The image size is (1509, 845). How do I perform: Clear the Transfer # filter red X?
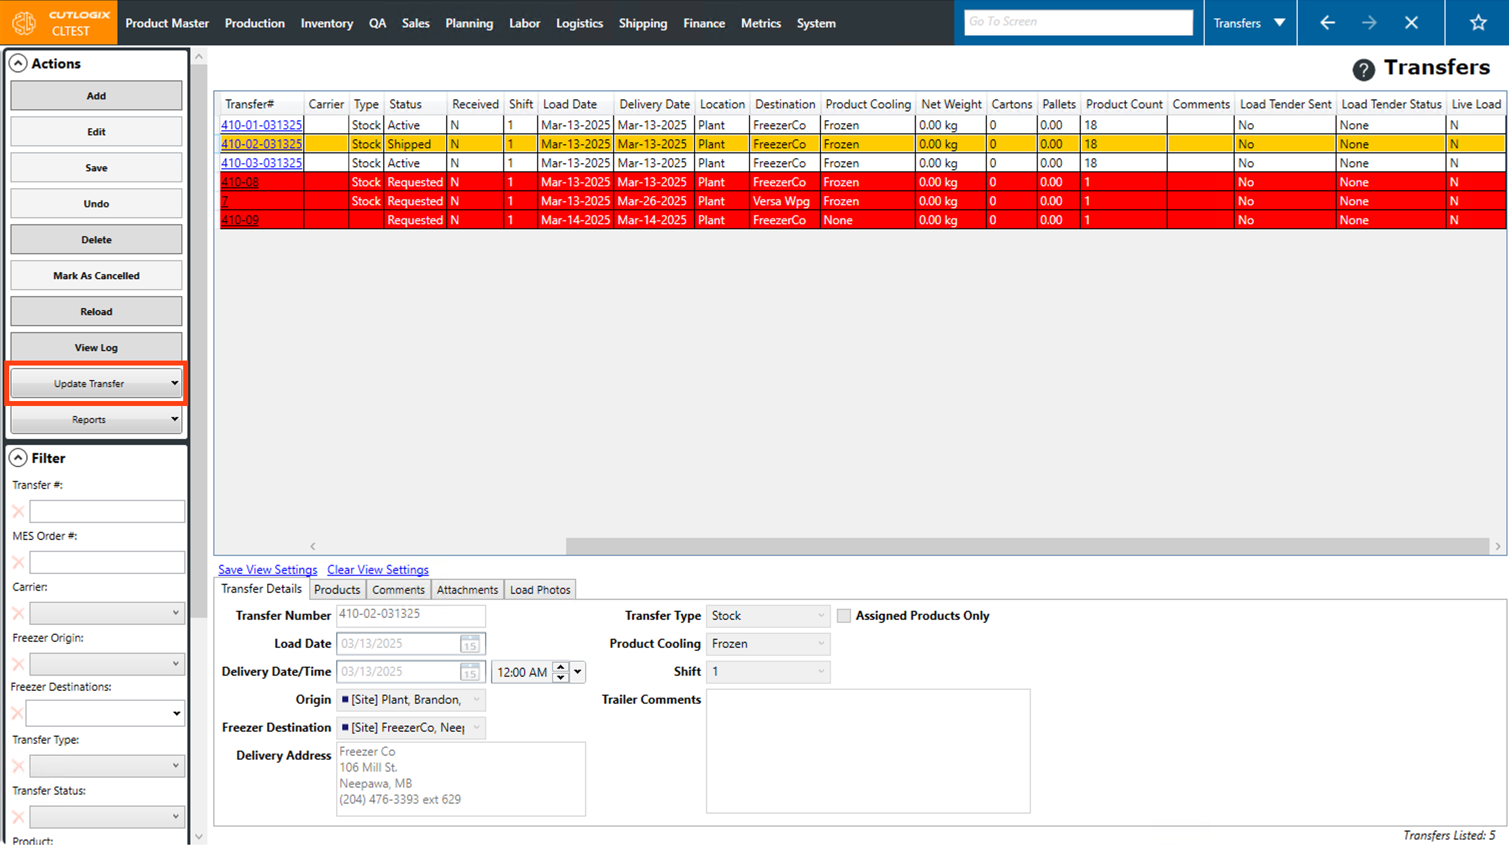coord(18,512)
